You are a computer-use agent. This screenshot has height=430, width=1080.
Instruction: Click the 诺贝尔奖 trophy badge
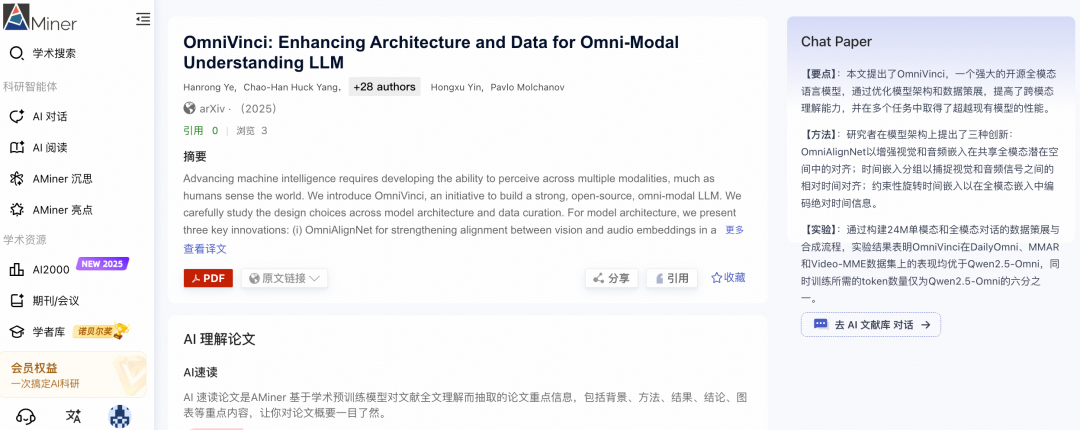[101, 331]
